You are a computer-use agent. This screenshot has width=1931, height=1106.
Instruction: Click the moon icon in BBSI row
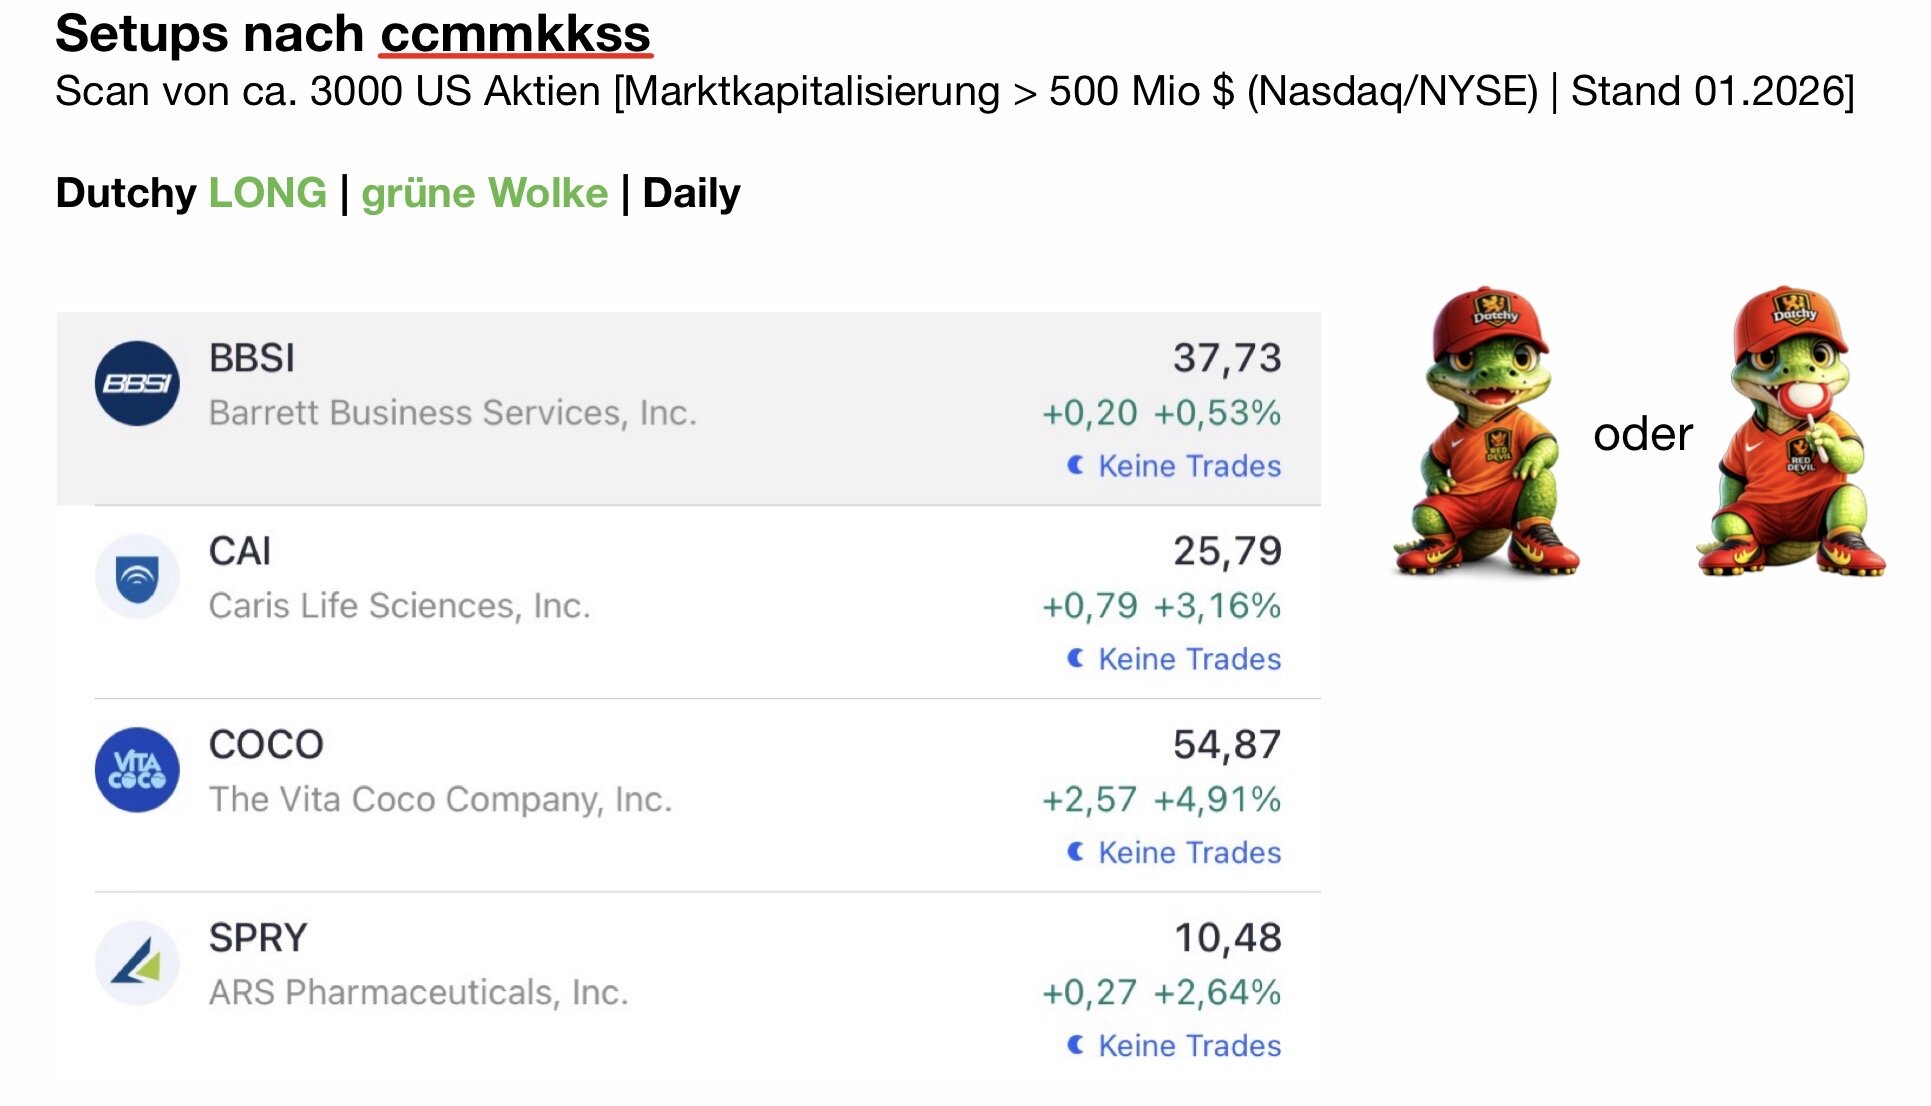pyautogui.click(x=1076, y=465)
